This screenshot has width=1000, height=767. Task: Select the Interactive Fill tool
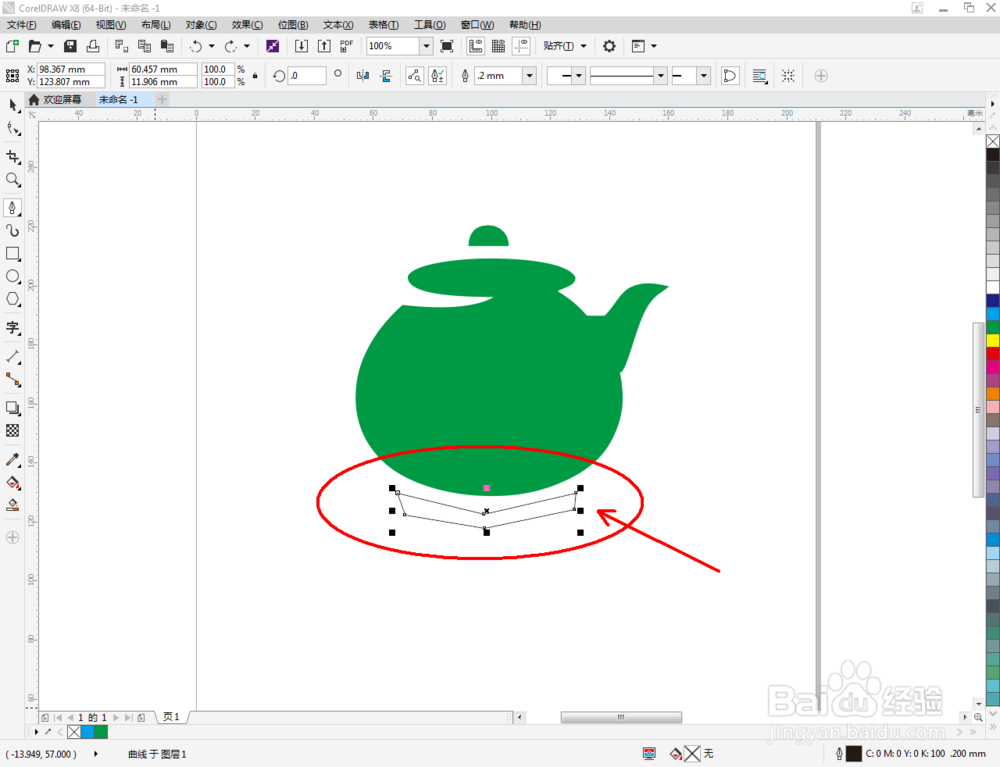pyautogui.click(x=13, y=483)
